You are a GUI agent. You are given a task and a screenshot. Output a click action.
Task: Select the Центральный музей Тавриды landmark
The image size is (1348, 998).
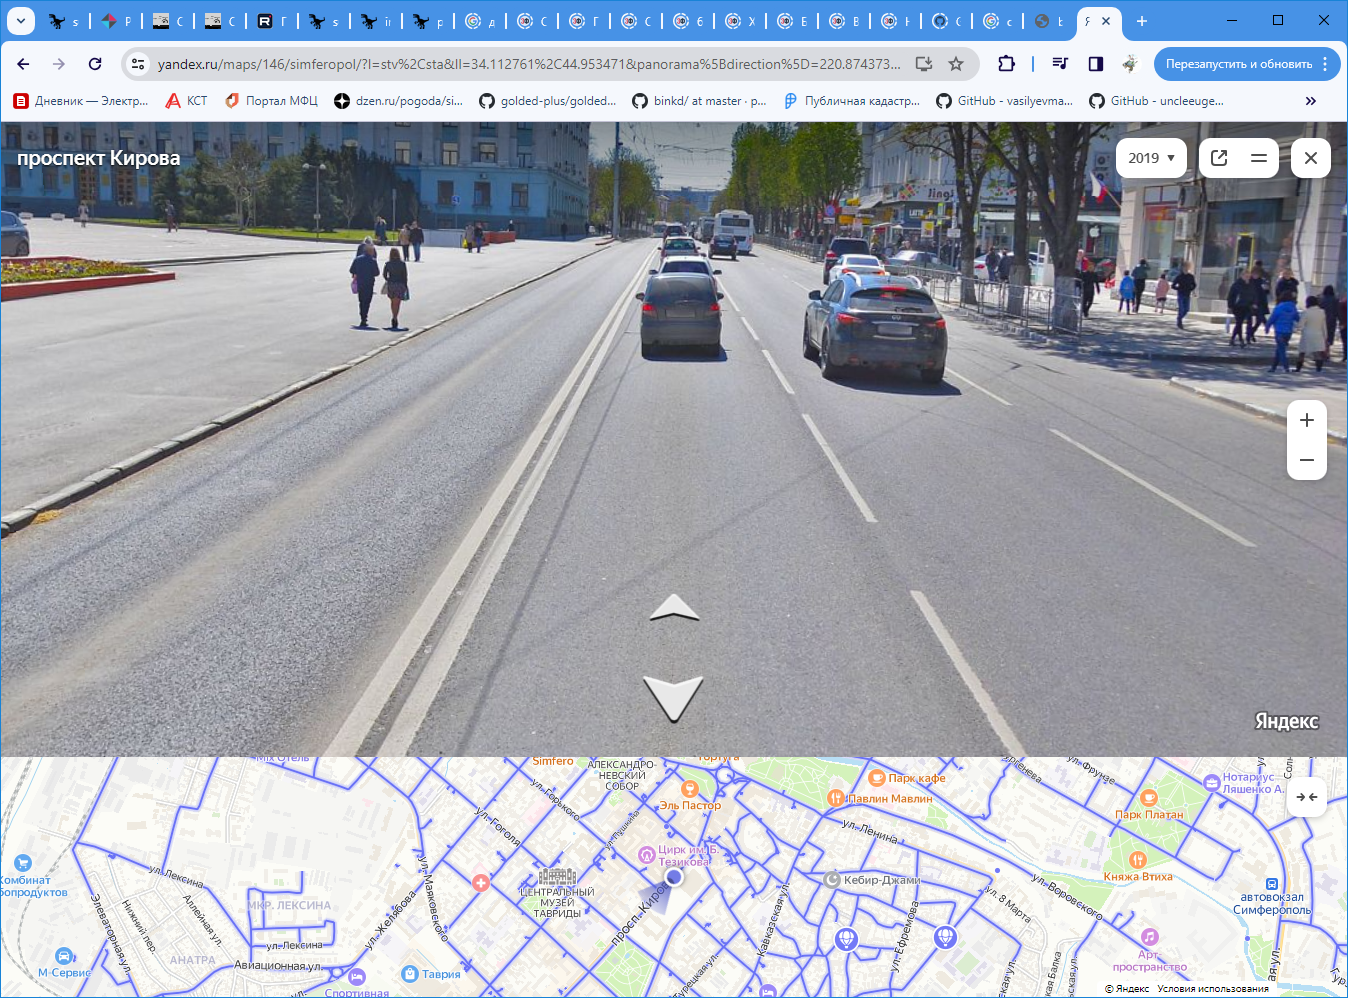(557, 879)
